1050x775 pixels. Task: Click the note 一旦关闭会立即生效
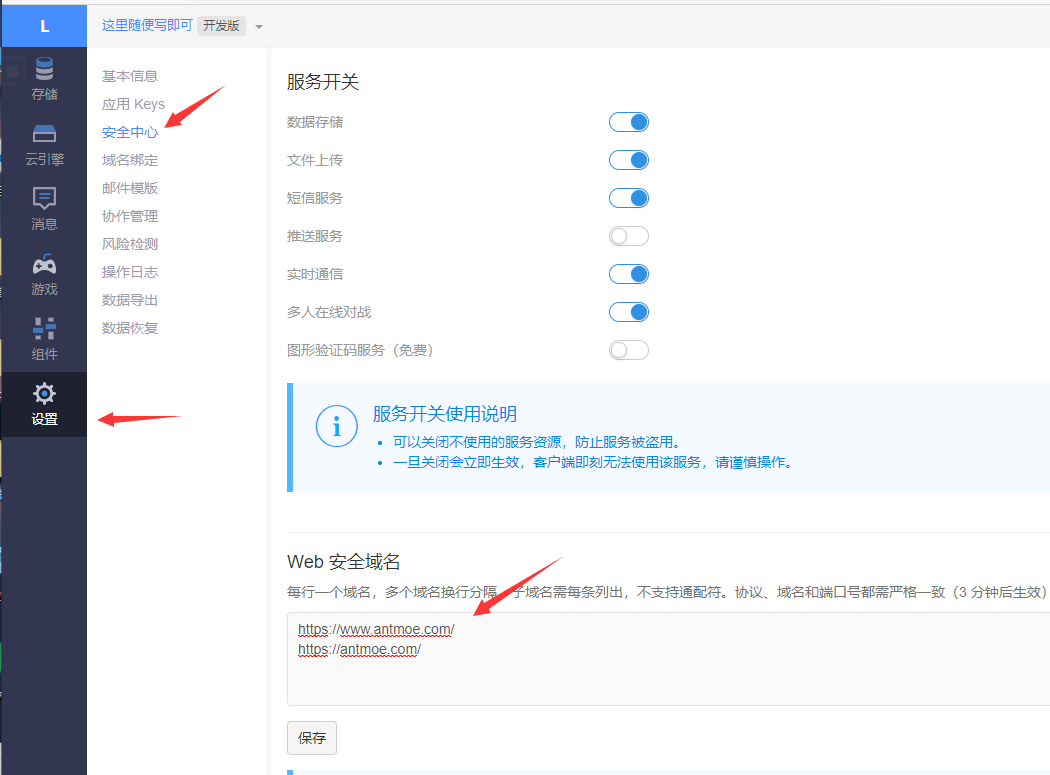click(x=593, y=462)
